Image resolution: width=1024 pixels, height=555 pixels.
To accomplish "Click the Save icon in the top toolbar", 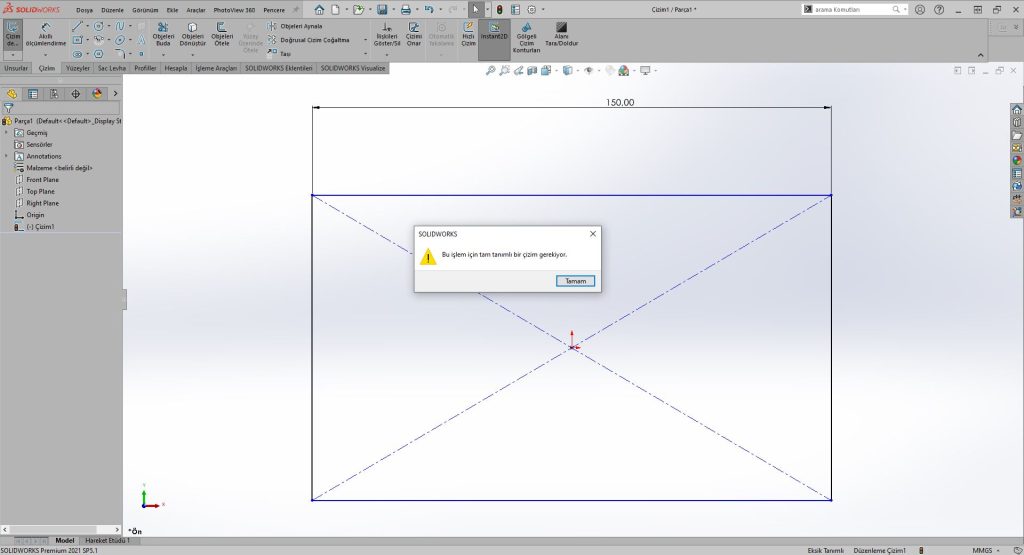I will (382, 9).
